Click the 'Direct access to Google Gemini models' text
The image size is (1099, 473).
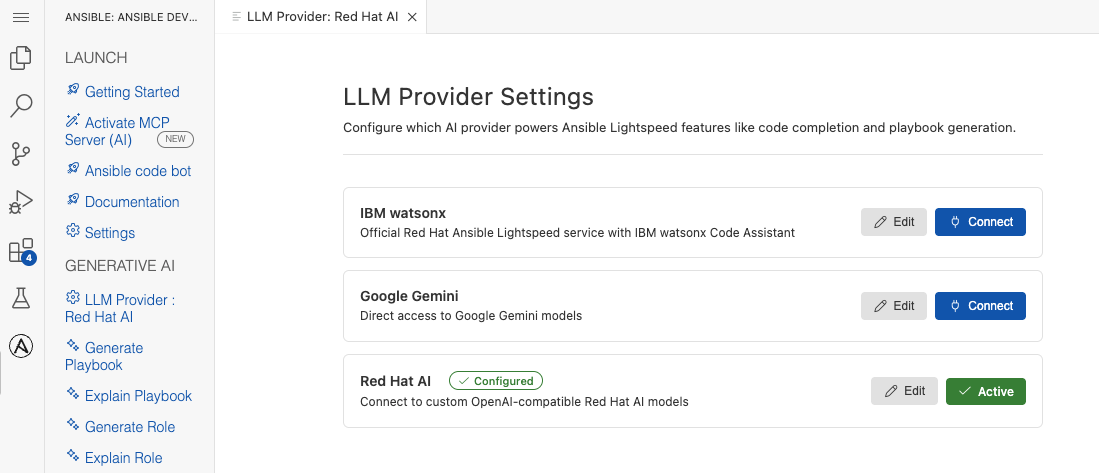pos(471,316)
